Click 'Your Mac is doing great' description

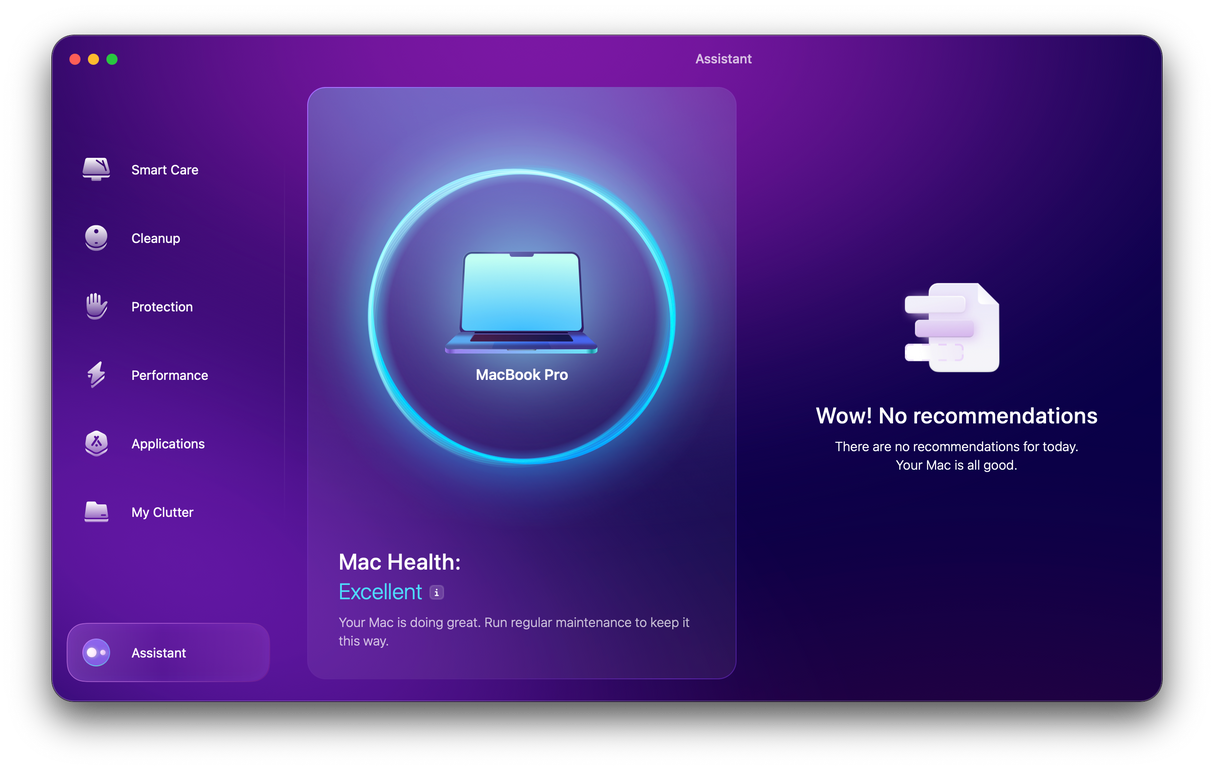click(514, 631)
